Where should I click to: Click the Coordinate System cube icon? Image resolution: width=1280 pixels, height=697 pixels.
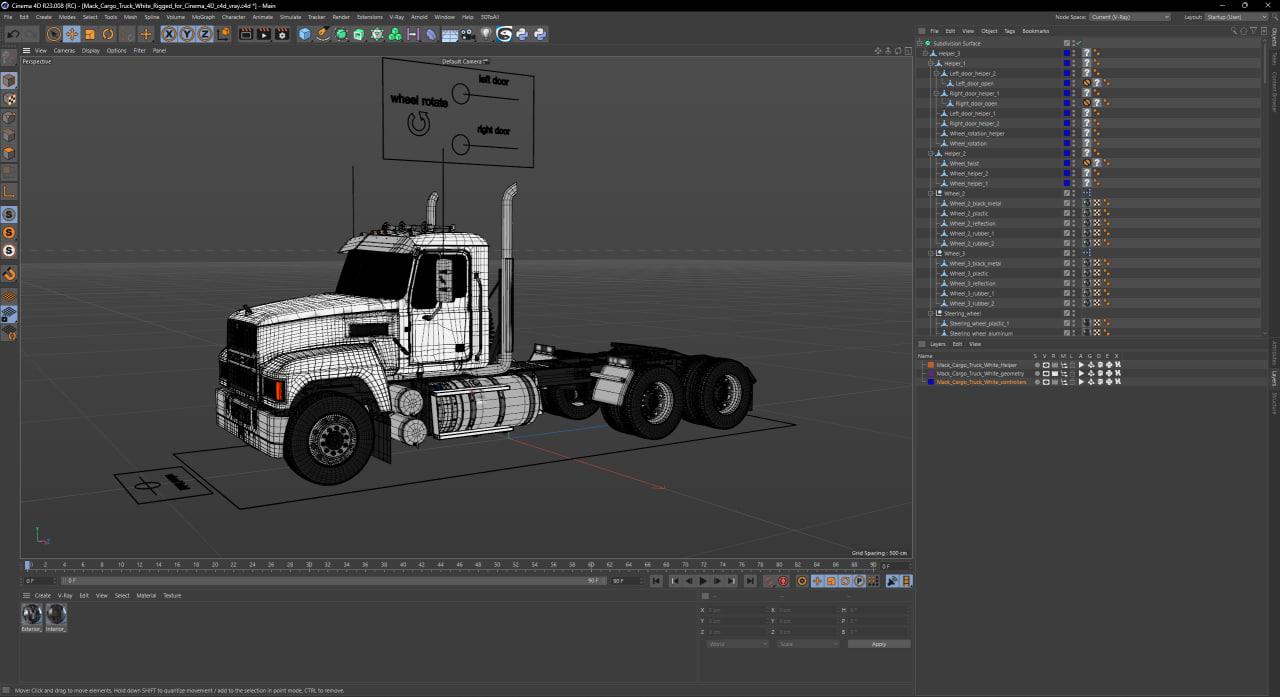223,34
